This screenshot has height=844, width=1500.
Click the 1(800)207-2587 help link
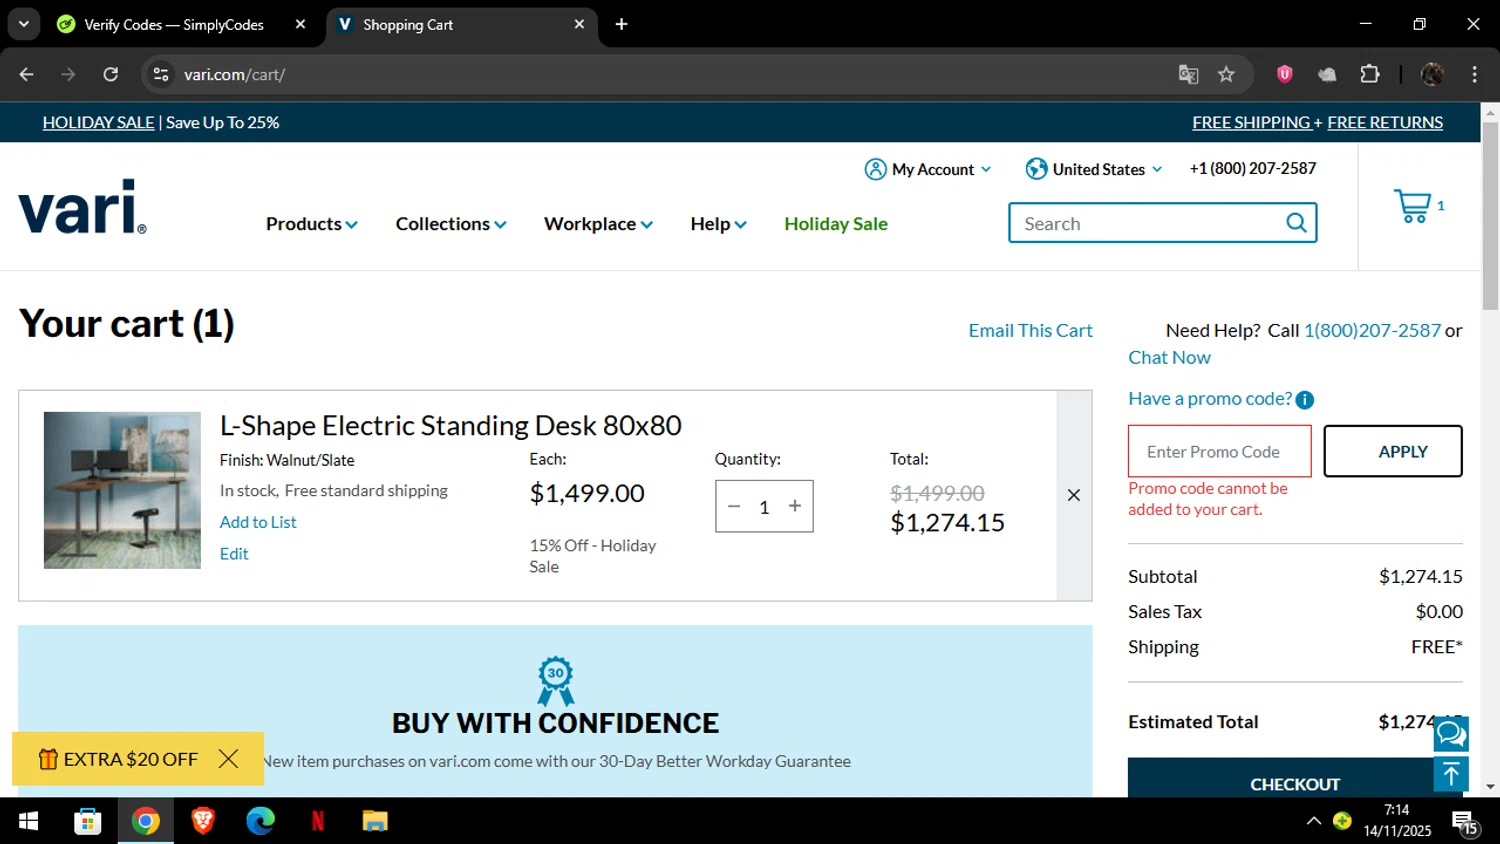tap(1372, 330)
